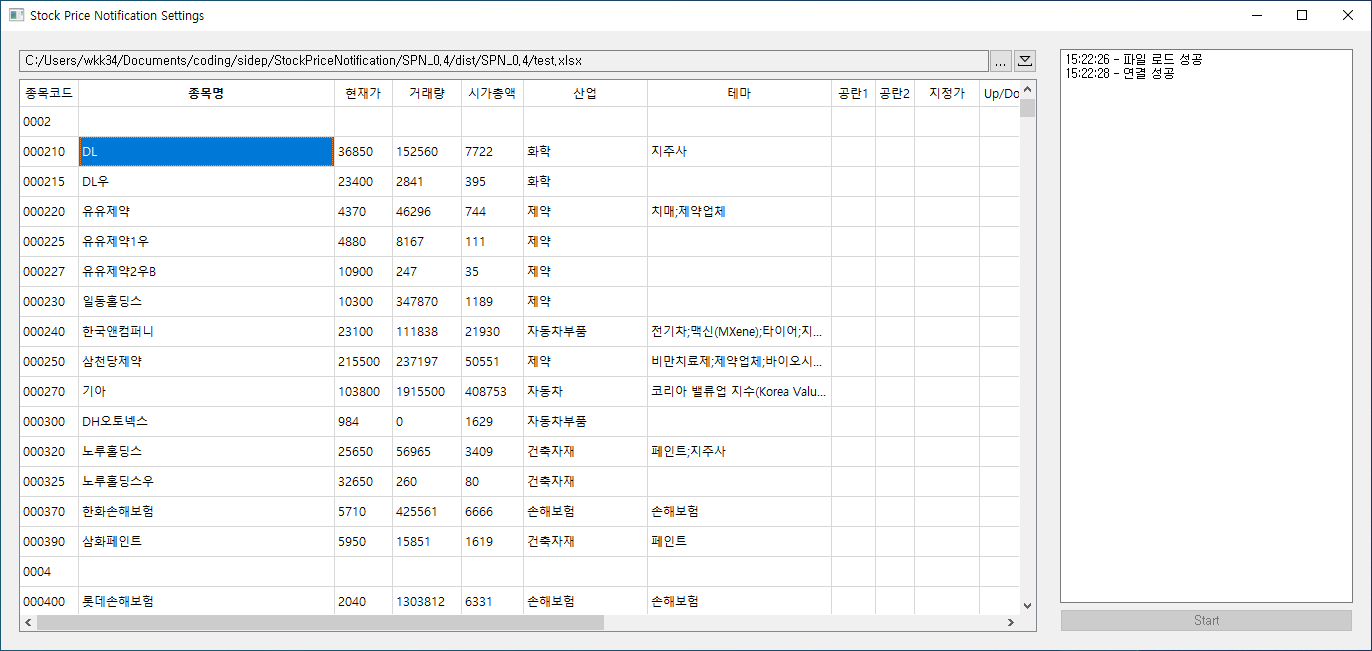
Task: Select the highlighted DL stock name cell
Action: (206, 152)
